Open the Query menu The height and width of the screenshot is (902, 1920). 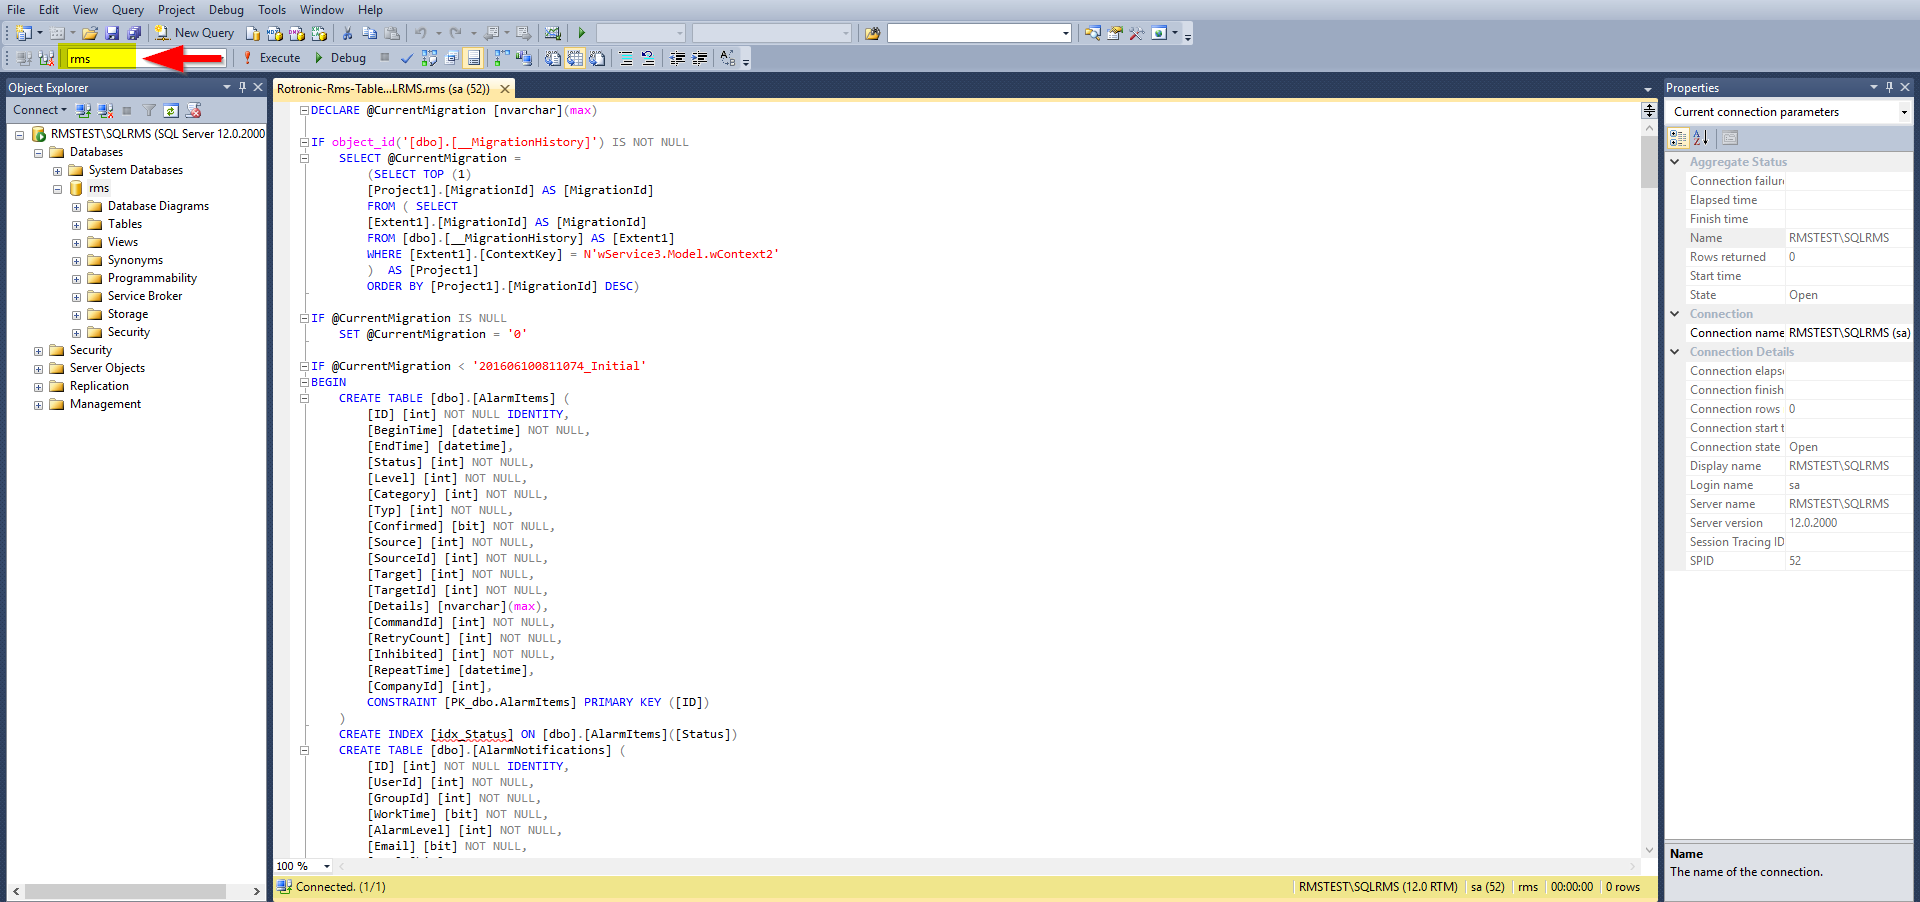click(x=127, y=10)
